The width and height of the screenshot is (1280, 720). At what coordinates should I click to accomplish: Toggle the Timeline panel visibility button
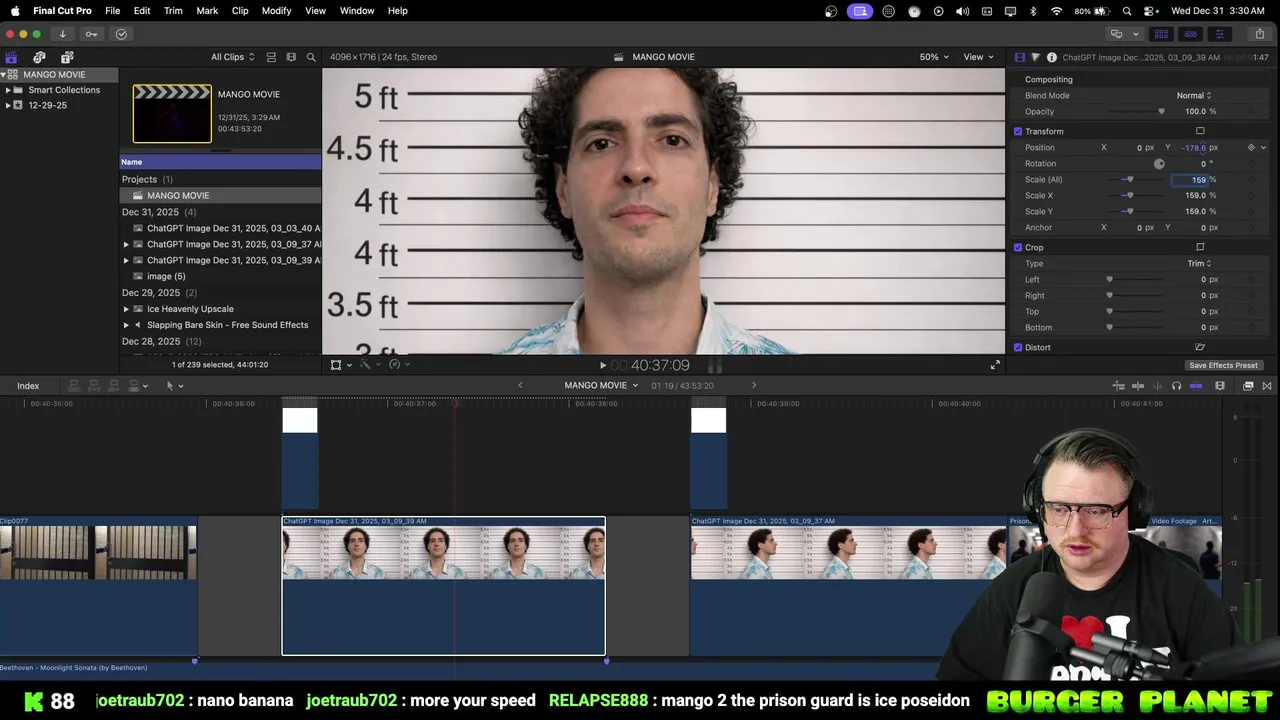pyautogui.click(x=1190, y=34)
